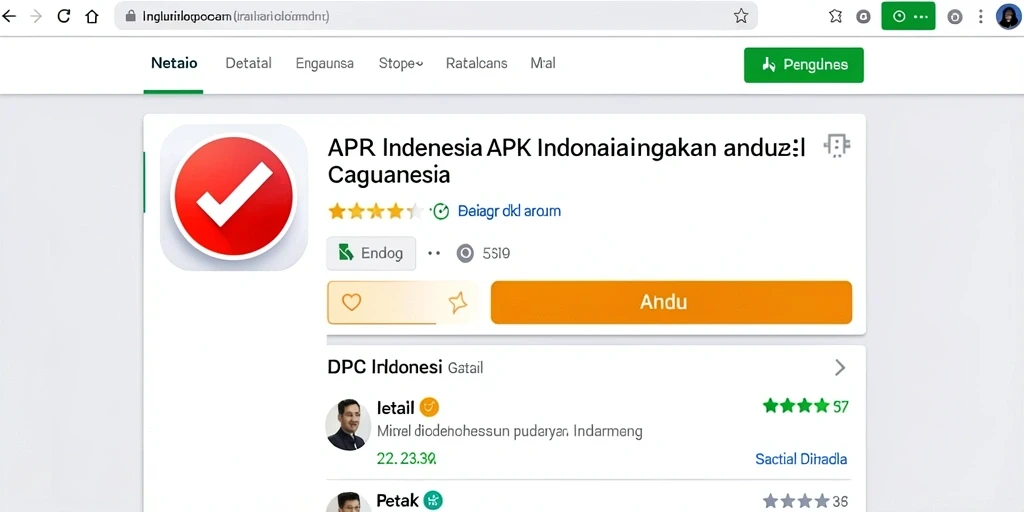Click the green star rating with 57

click(x=805, y=406)
